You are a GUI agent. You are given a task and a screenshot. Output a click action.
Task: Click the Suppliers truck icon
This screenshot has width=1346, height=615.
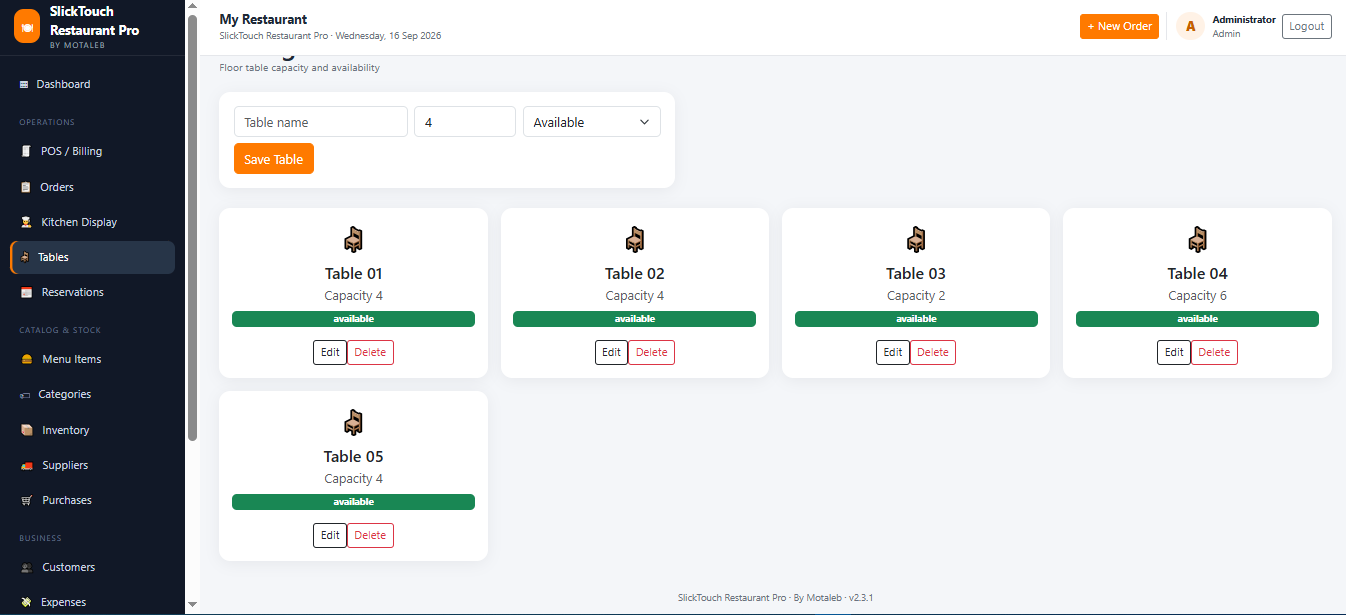tap(26, 465)
